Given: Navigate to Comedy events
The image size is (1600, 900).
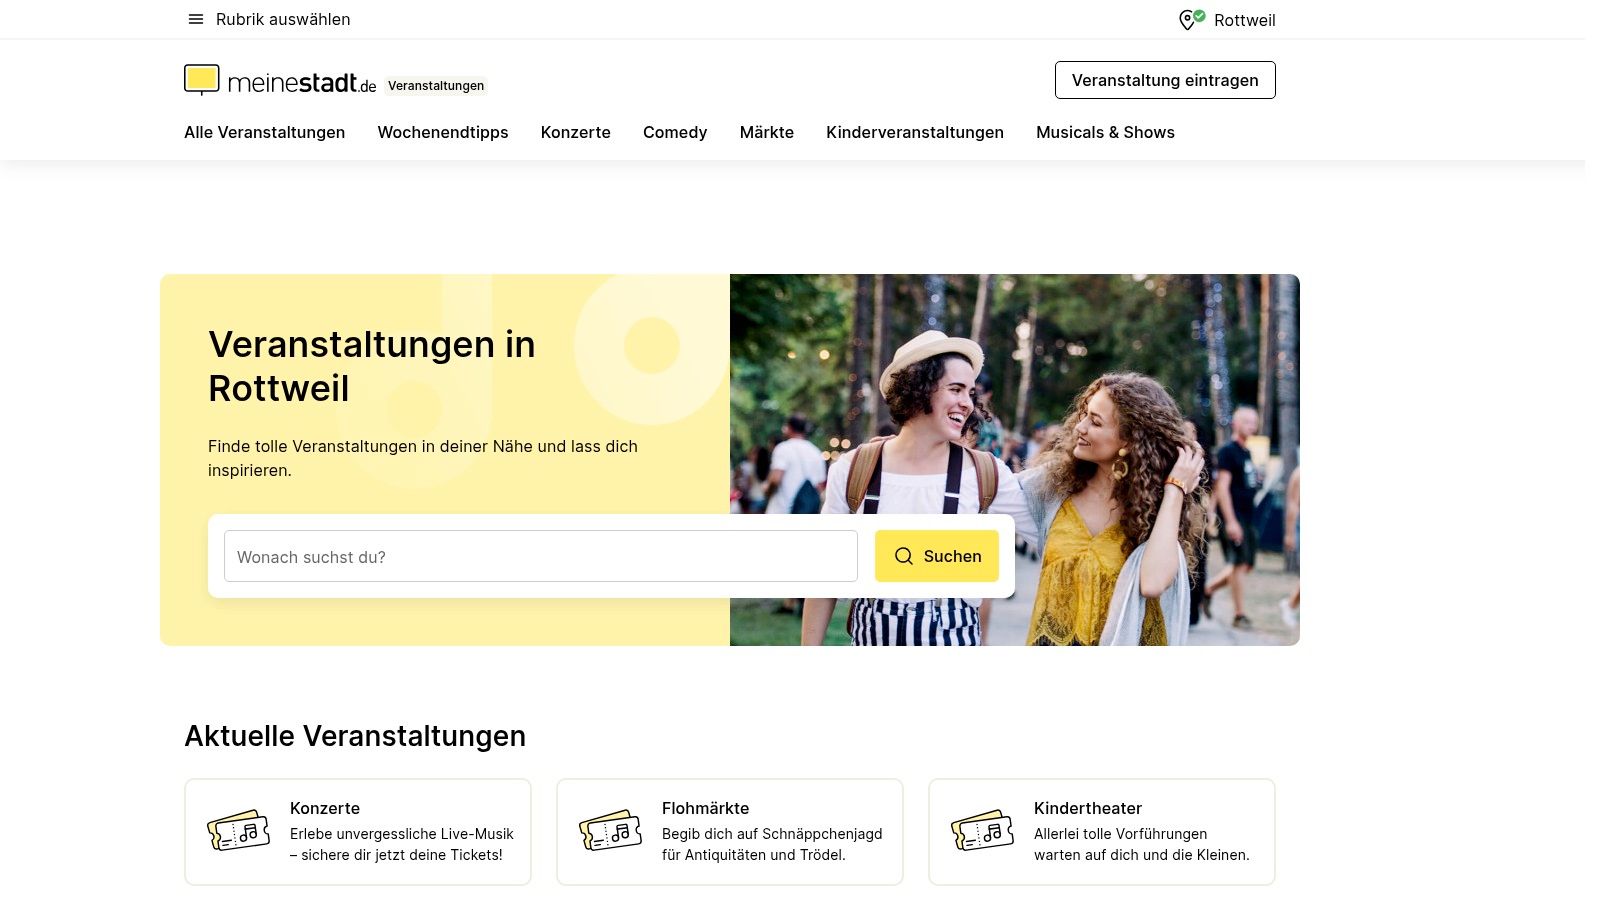Looking at the screenshot, I should click(674, 132).
